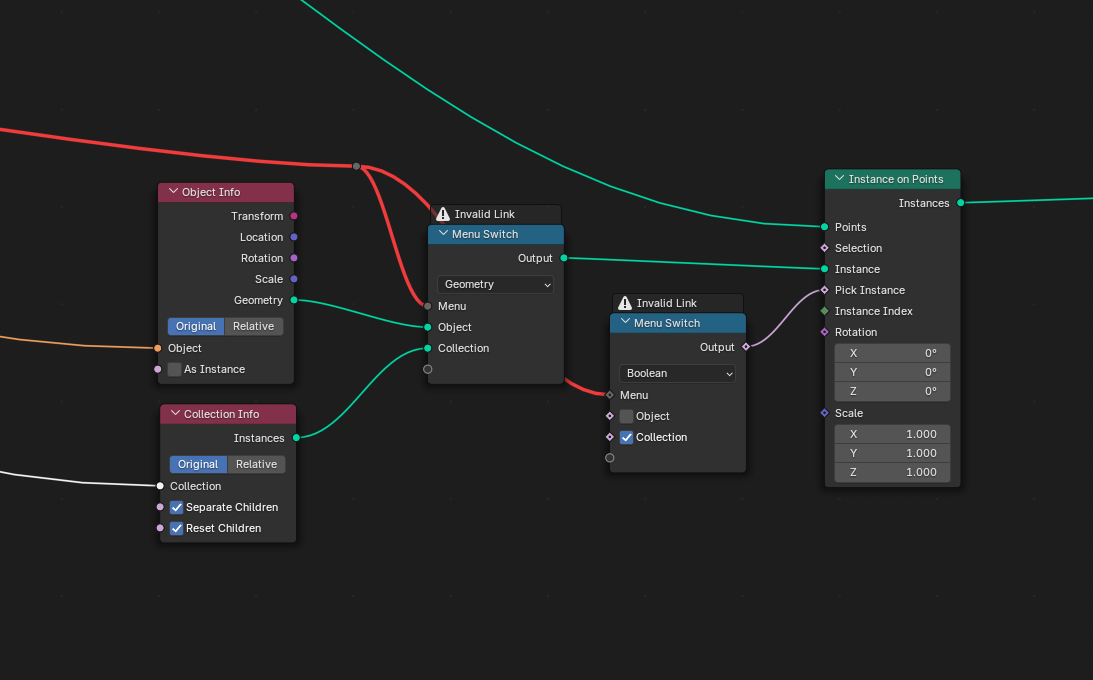Open Boolean data type dropdown
The image size is (1093, 680).
click(x=678, y=373)
